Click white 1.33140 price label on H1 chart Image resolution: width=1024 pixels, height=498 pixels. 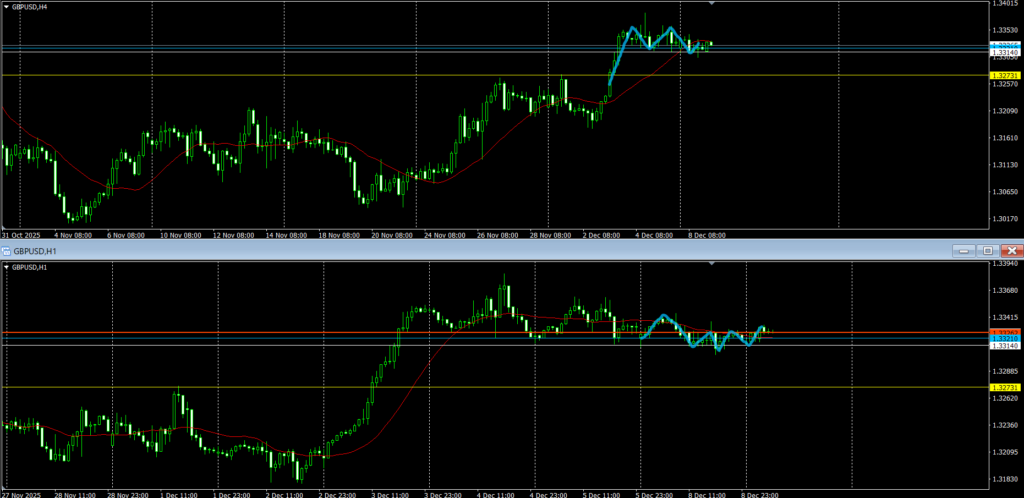[1003, 346]
